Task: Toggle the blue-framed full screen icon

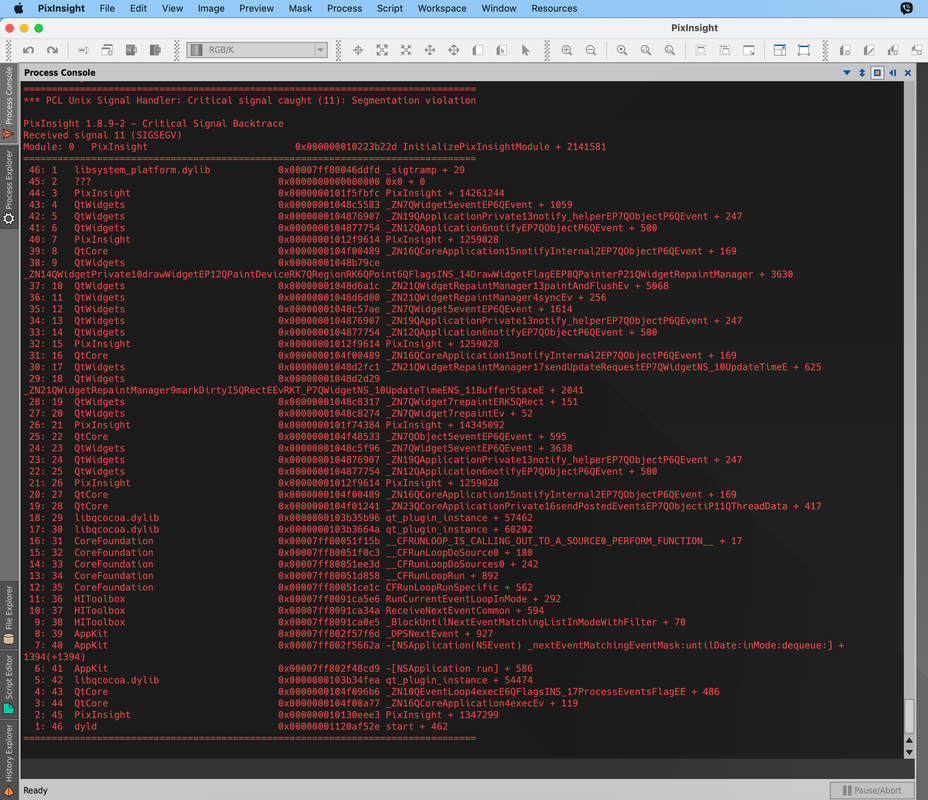Action: coord(804,50)
